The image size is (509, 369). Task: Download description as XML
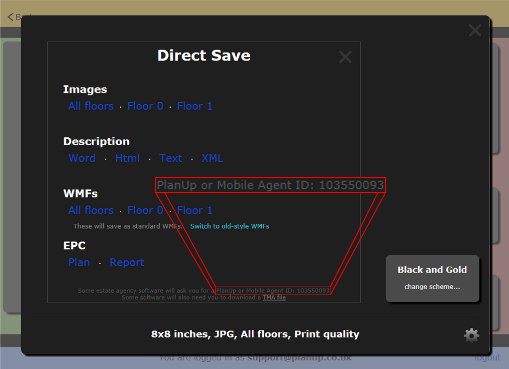212,158
